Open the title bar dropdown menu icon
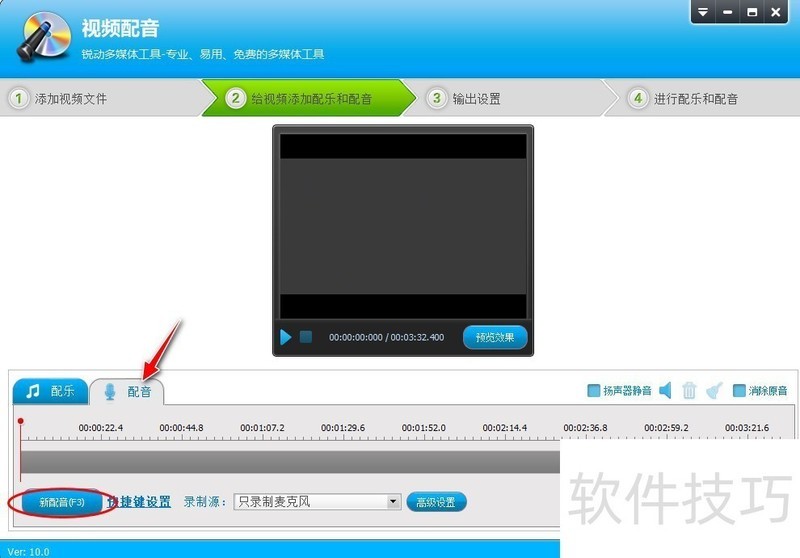The image size is (800, 558). point(703,12)
